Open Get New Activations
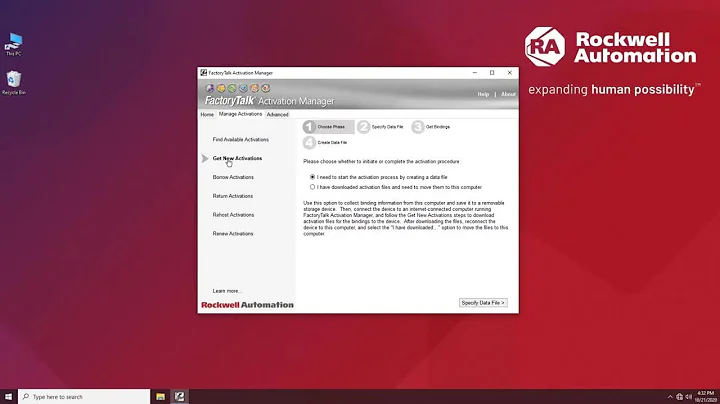Screen dimensions: 720x404 [237, 158]
